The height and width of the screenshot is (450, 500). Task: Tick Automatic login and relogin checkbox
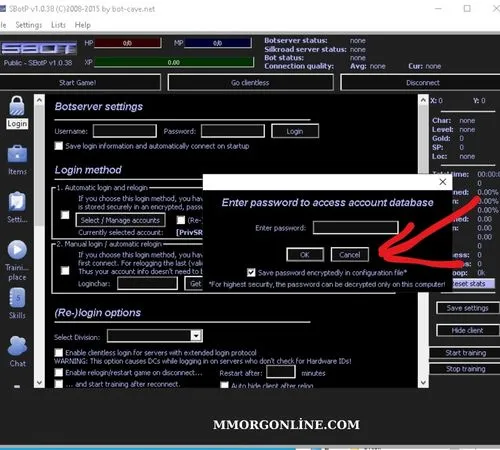(x=65, y=215)
